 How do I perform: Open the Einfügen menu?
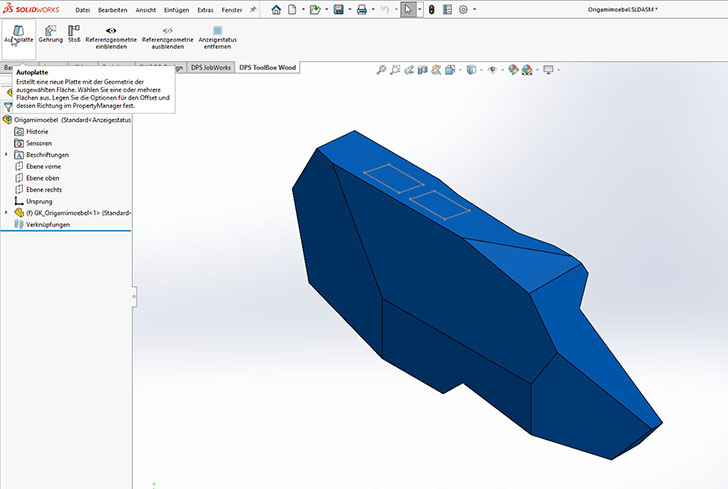coord(176,10)
